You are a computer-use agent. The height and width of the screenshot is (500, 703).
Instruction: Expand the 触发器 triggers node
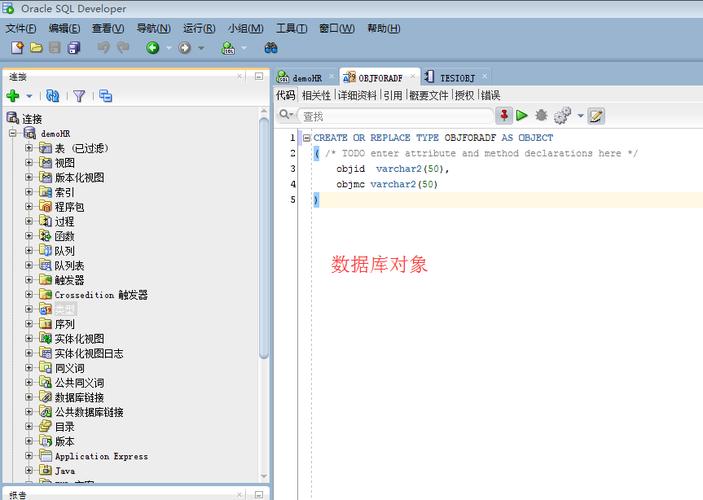coord(29,279)
